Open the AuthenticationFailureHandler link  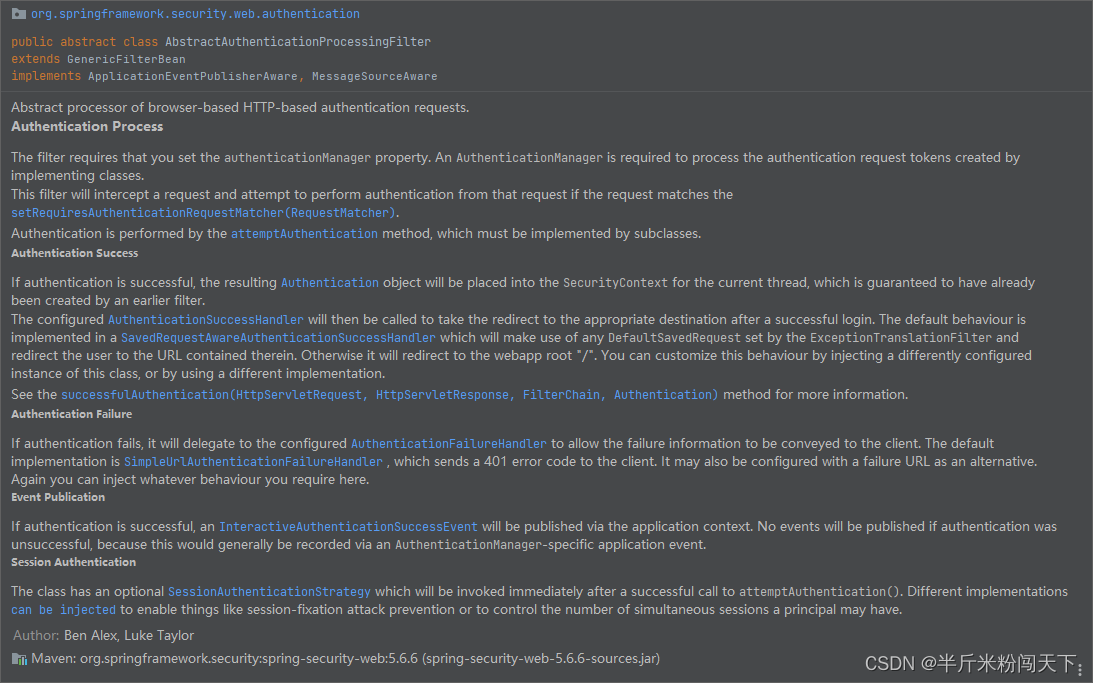[448, 443]
